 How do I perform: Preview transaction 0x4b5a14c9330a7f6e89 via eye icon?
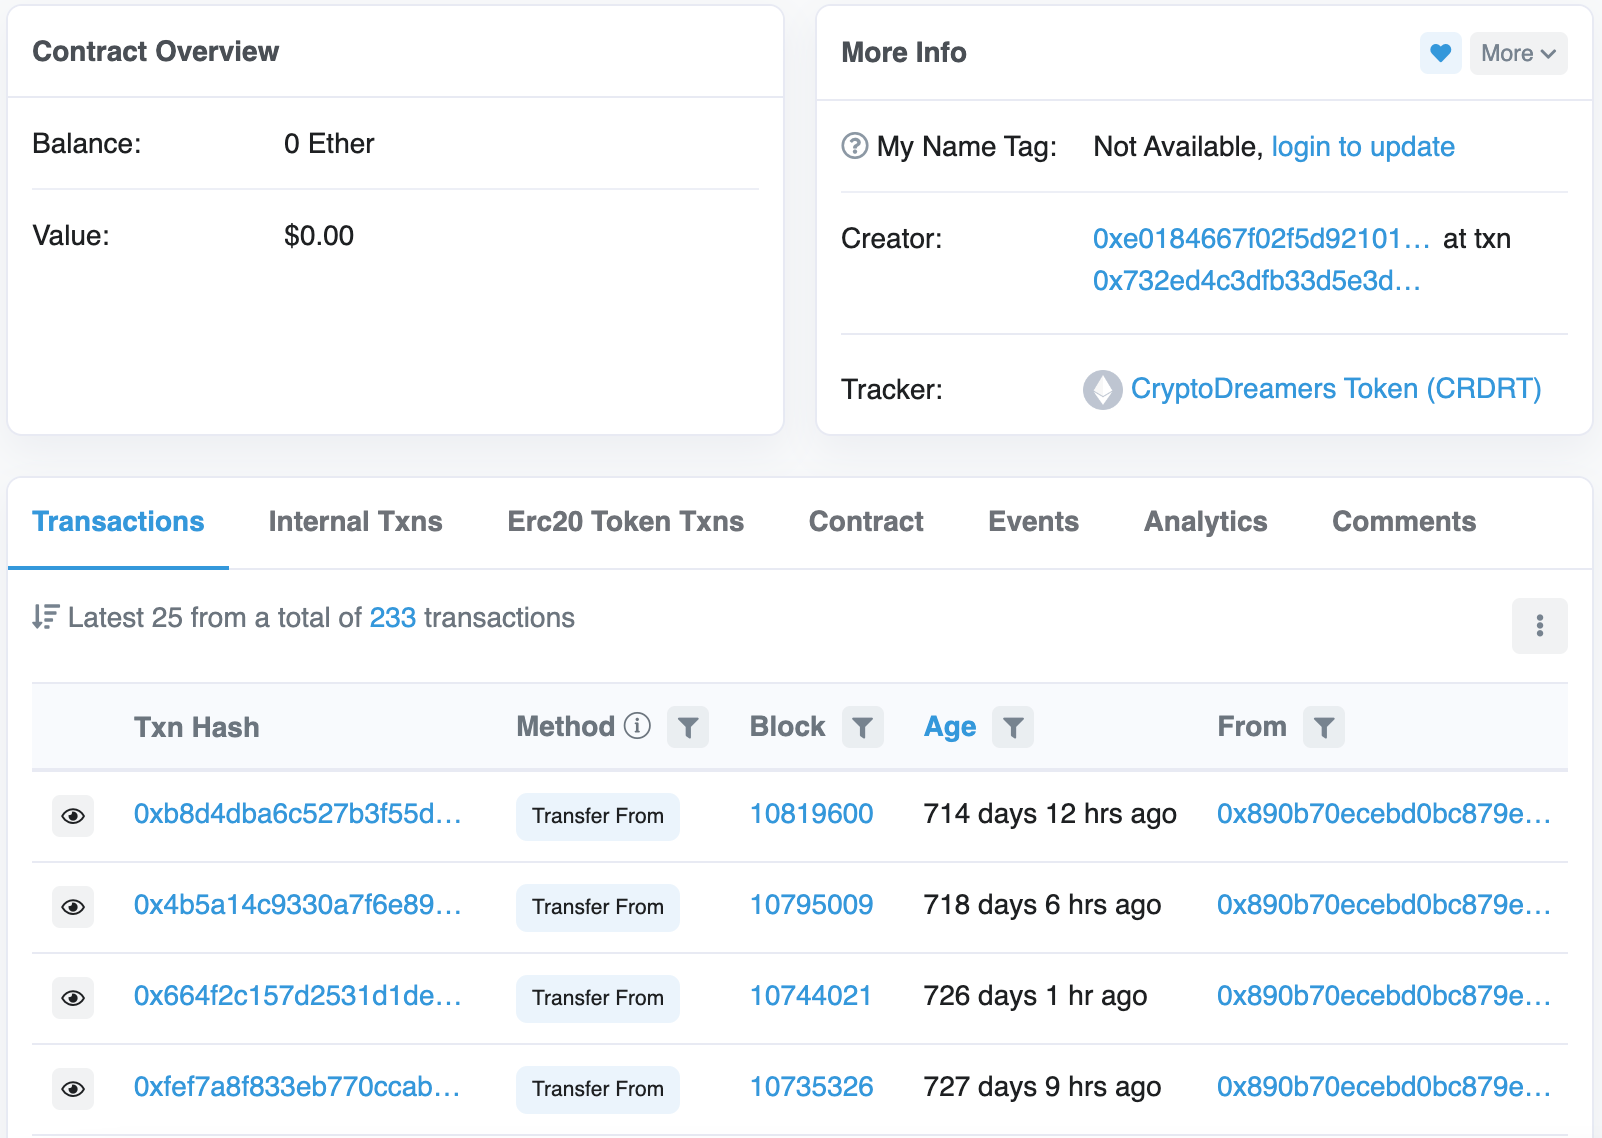coord(73,907)
